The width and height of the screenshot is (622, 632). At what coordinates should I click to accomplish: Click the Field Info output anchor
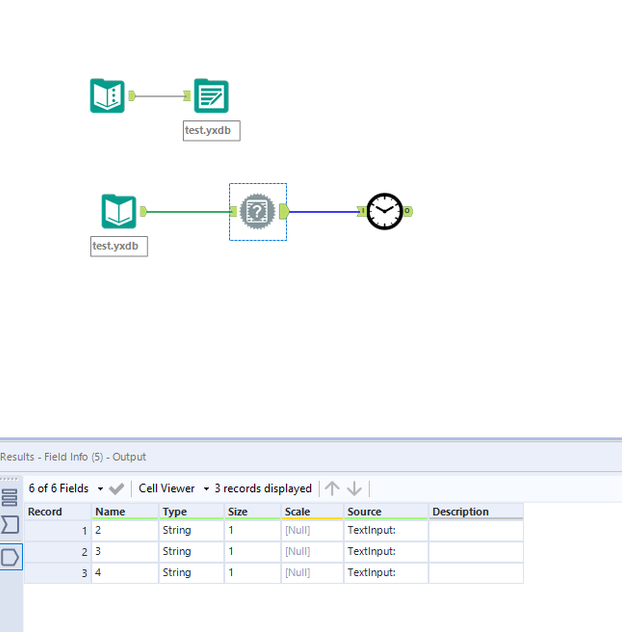[x=284, y=212]
